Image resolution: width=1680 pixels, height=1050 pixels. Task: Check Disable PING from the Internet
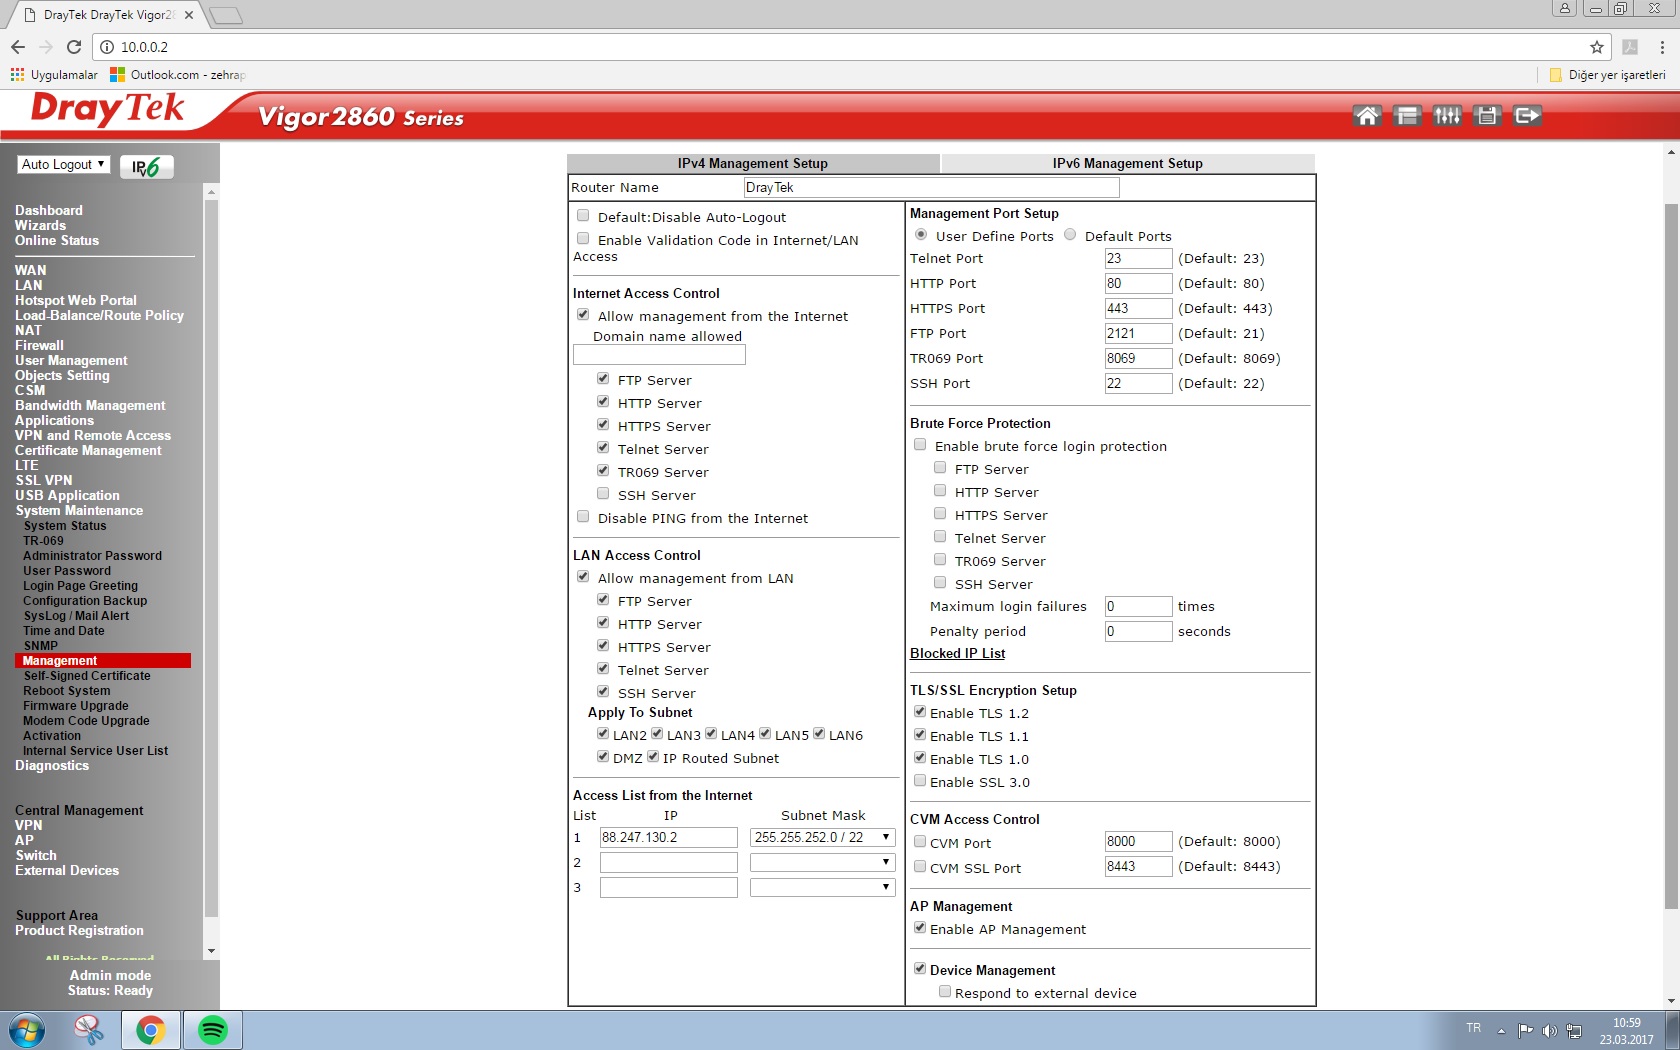583,517
